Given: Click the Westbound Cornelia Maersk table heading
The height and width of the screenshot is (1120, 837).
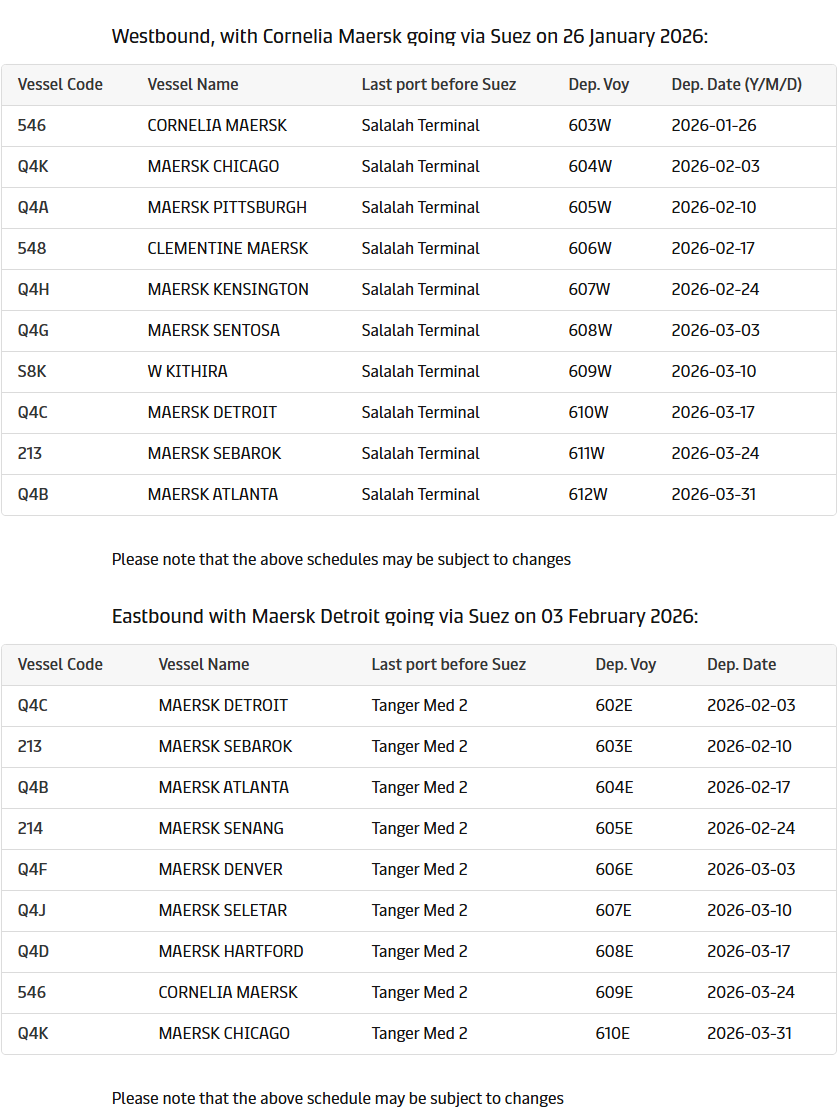Looking at the screenshot, I should point(410,37).
